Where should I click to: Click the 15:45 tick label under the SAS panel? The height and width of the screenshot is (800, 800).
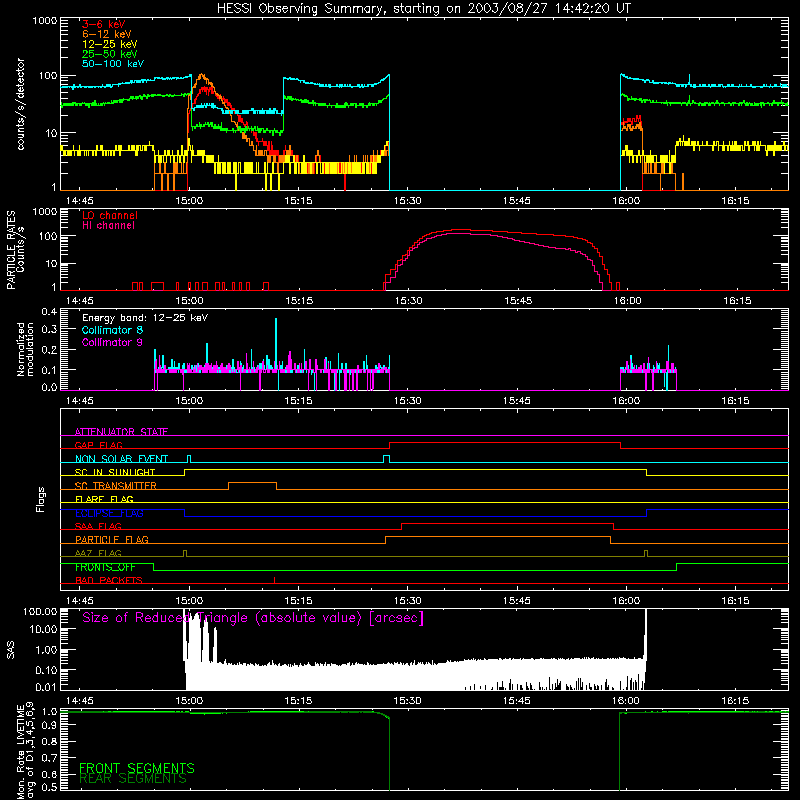[517, 701]
